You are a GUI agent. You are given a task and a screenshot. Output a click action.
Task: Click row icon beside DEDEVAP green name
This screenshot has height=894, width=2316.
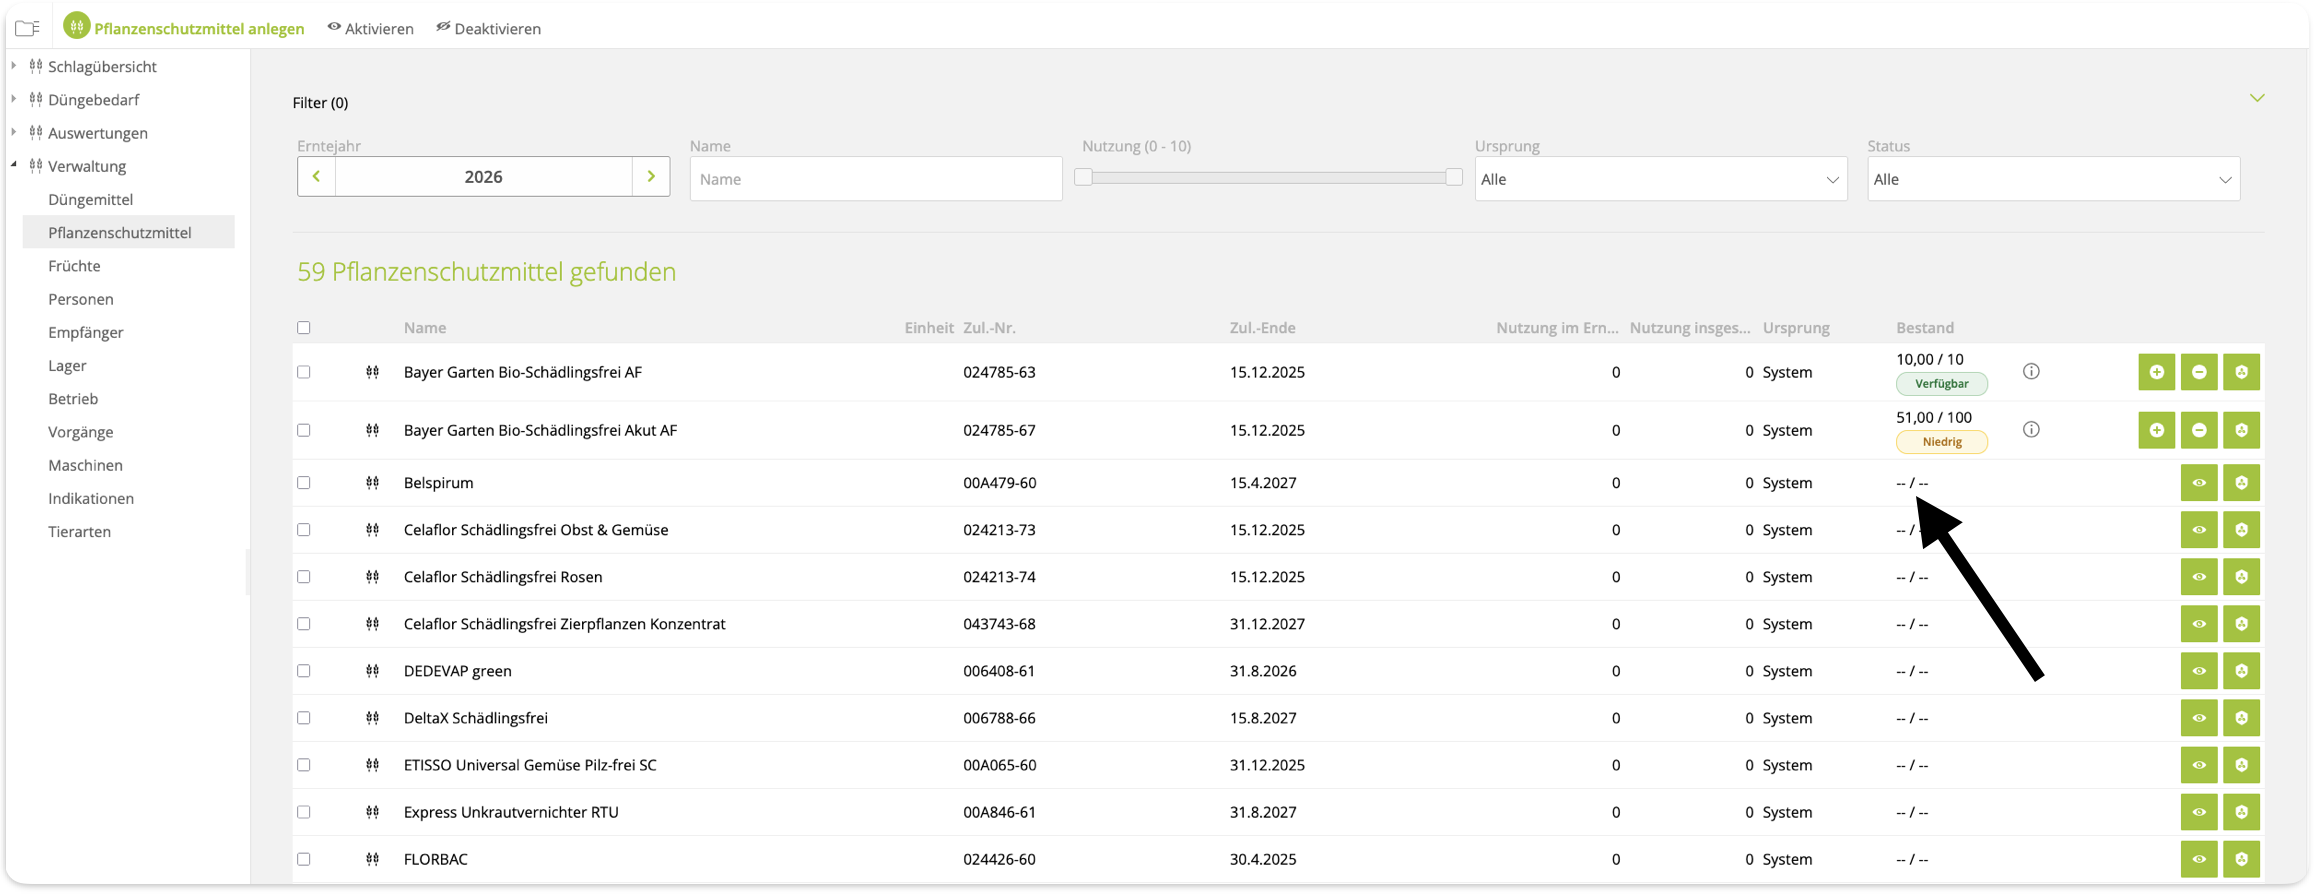click(372, 671)
